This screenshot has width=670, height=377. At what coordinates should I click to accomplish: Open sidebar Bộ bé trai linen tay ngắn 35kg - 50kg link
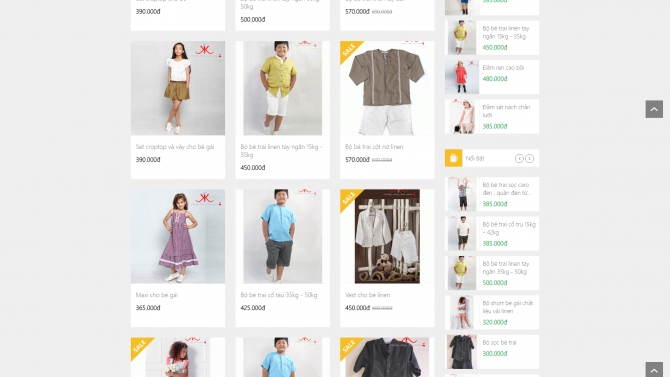pos(506,268)
